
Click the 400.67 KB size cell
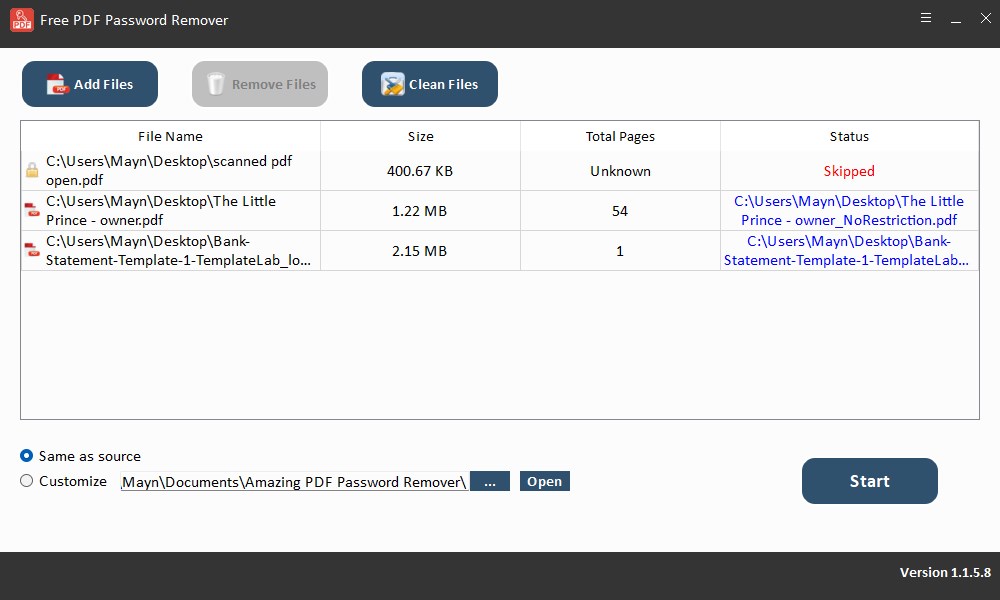(420, 171)
